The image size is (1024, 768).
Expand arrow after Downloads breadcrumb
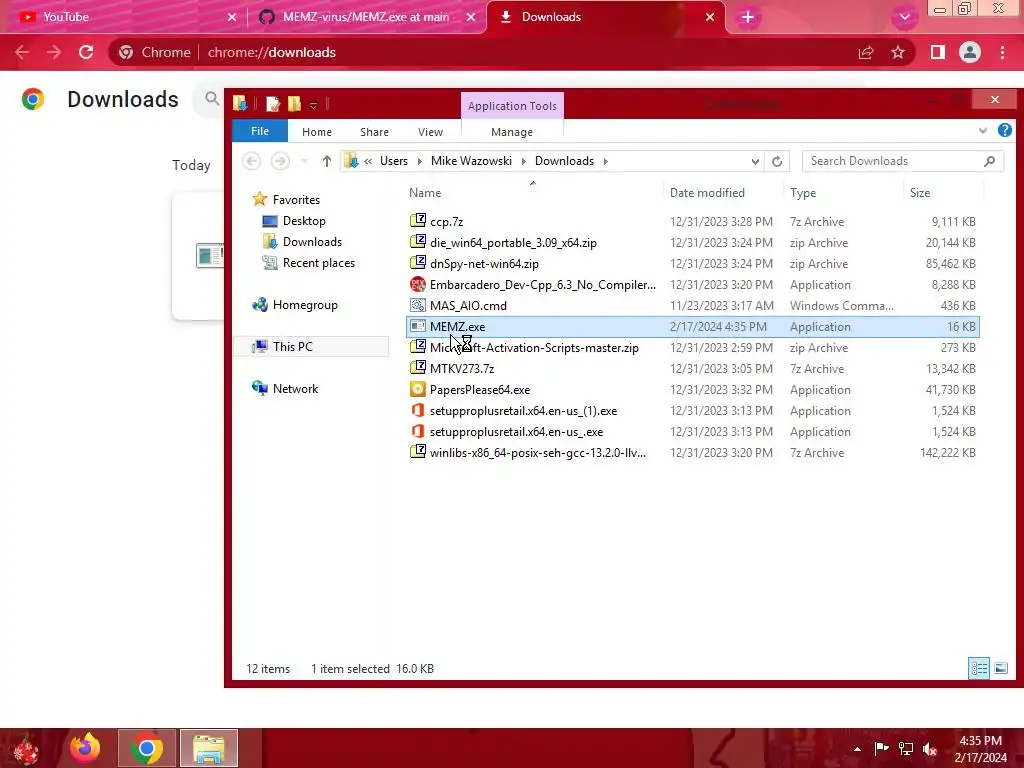[x=605, y=161]
